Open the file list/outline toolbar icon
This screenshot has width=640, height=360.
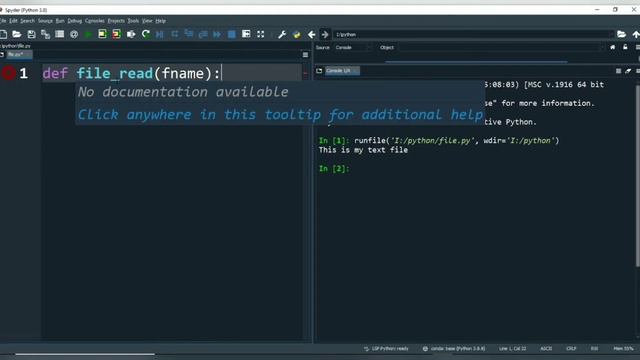pyautogui.click(x=60, y=34)
